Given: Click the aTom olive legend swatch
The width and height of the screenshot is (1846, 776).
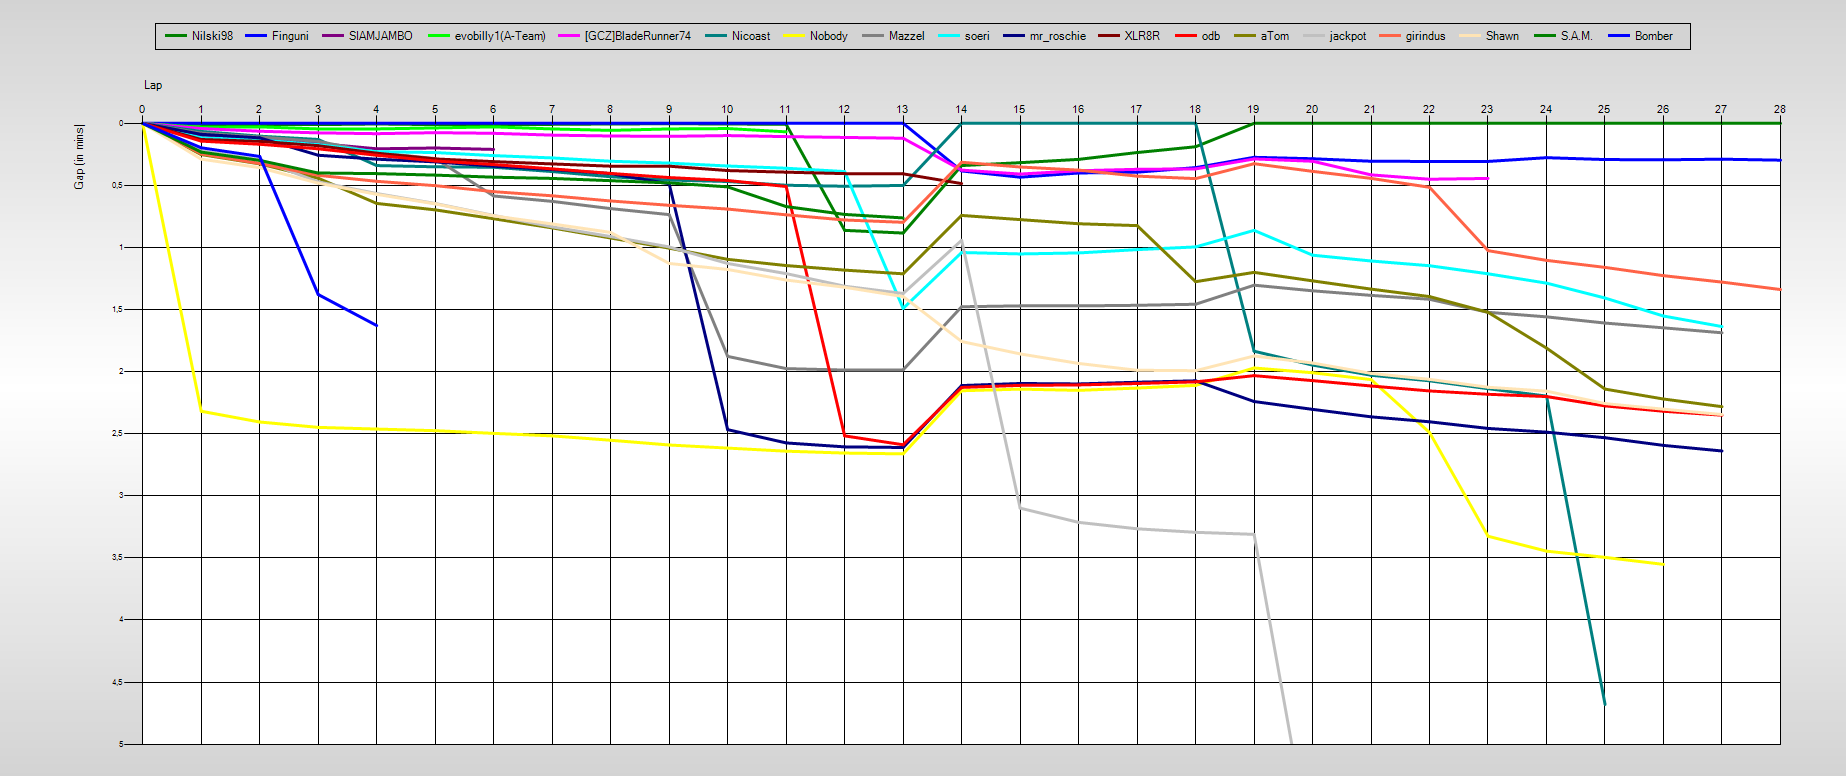Looking at the screenshot, I should point(1245,36).
